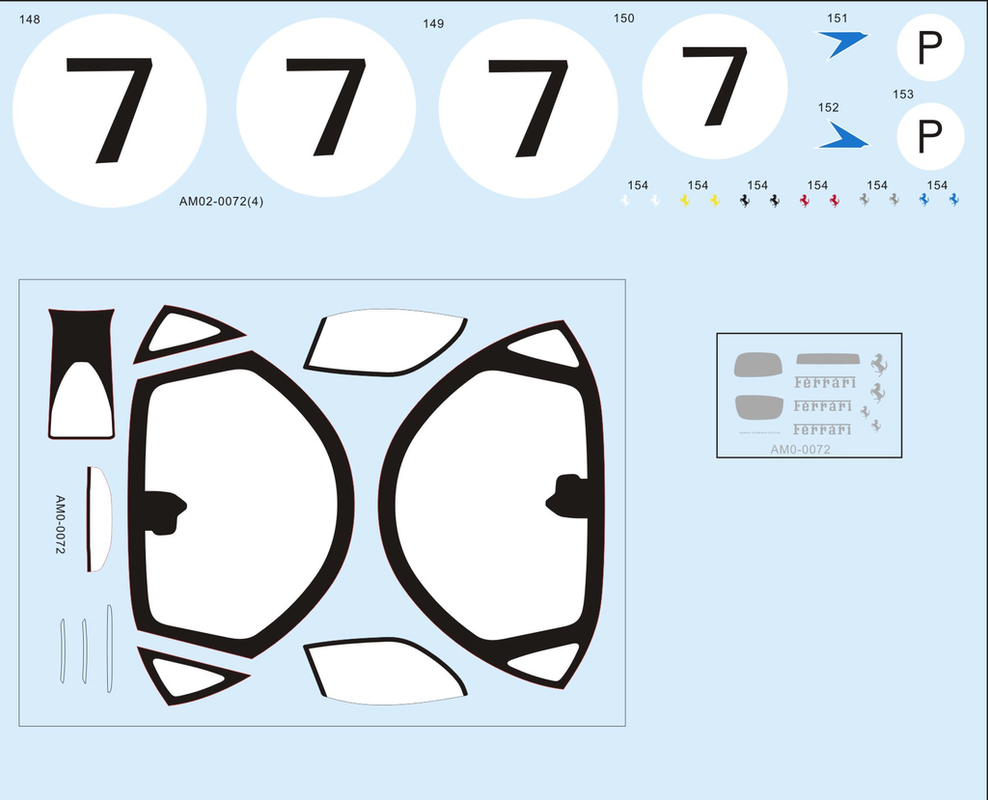This screenshot has height=800, width=988.
Task: Click the lower gray rounded rectangle in small box
Action: click(x=759, y=407)
